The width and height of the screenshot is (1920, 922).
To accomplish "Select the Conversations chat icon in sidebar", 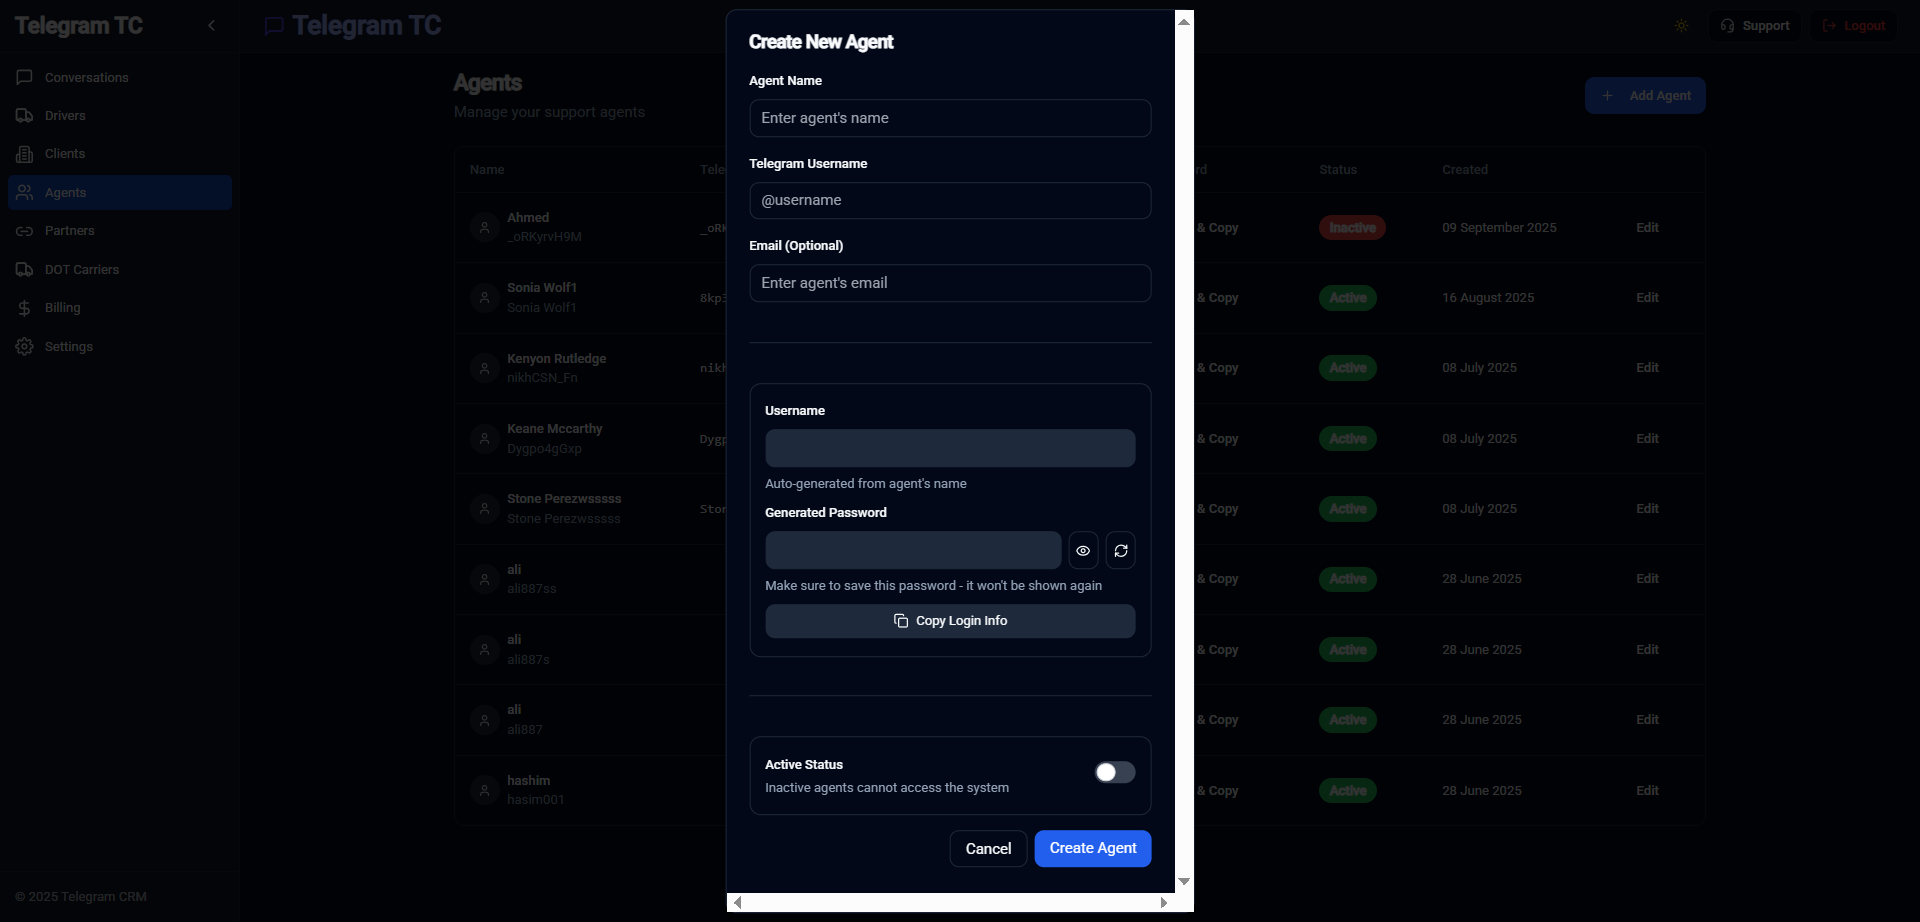I will coord(25,77).
